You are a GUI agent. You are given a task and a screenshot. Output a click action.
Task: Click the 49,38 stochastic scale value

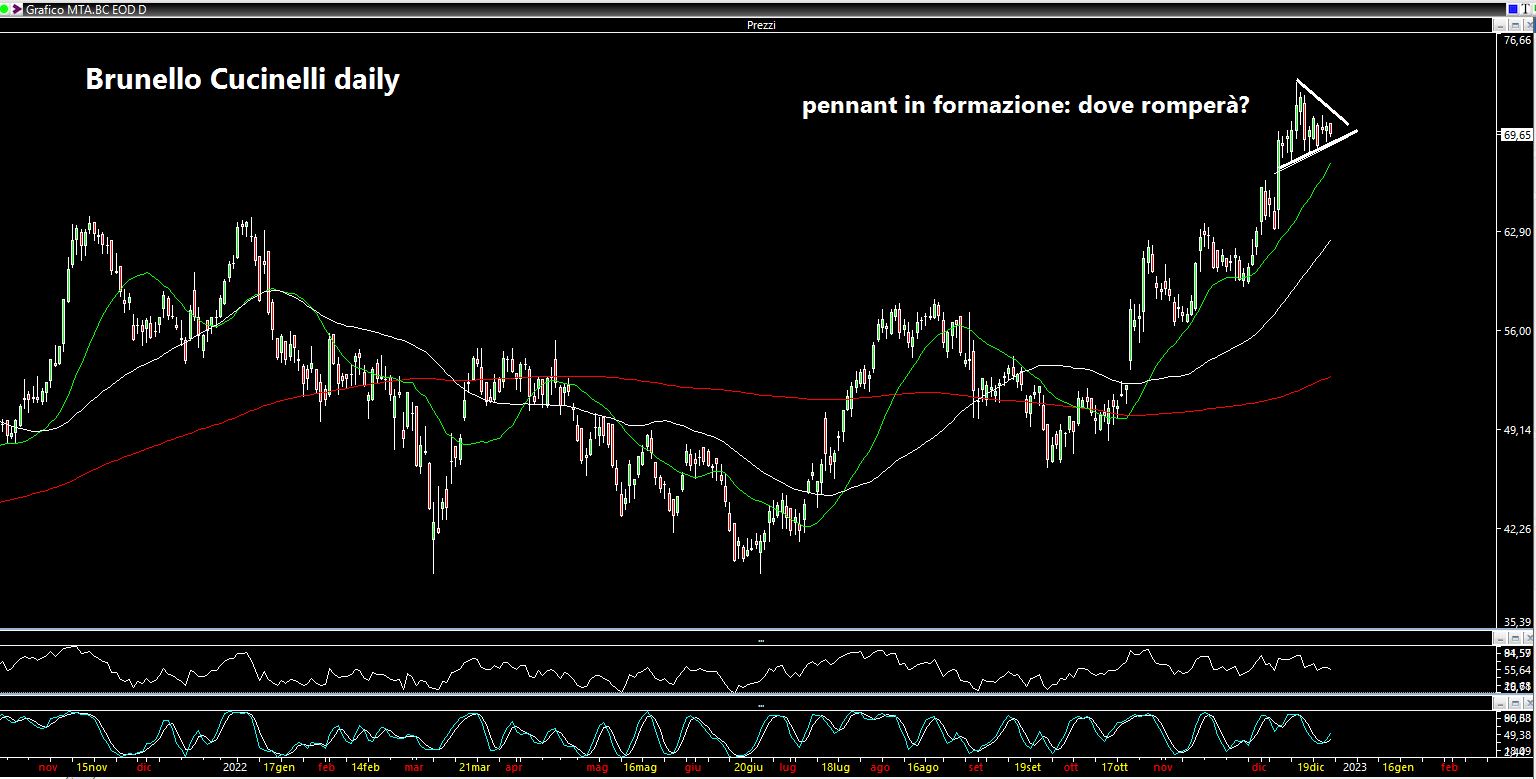pyautogui.click(x=1517, y=733)
